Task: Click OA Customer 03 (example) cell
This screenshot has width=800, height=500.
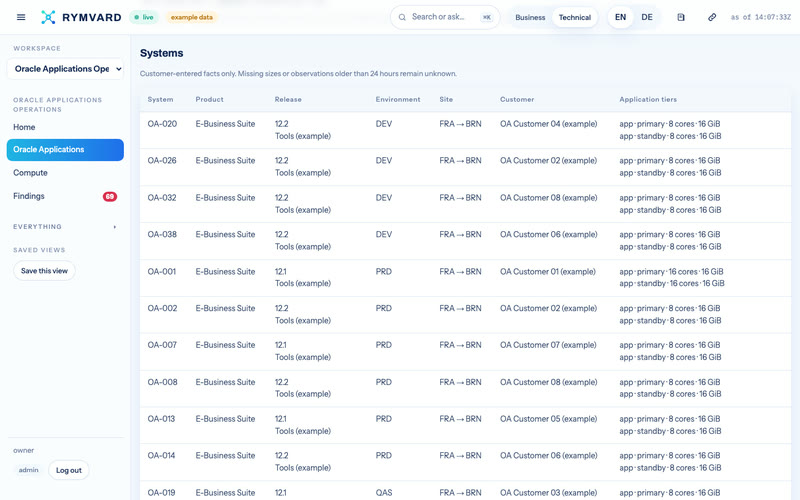Action: (x=548, y=493)
